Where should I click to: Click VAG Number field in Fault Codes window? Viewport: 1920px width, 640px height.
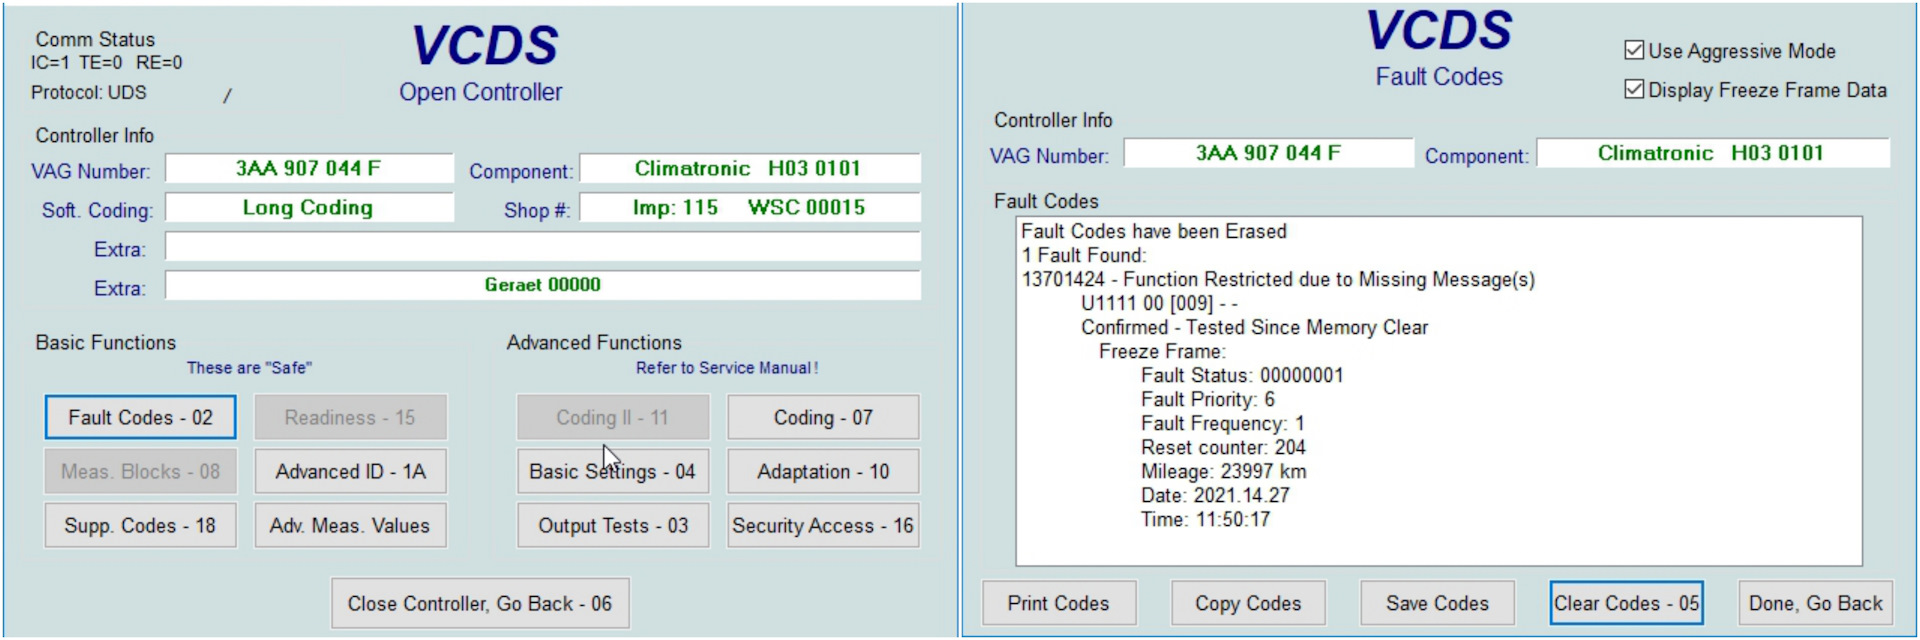(1268, 153)
